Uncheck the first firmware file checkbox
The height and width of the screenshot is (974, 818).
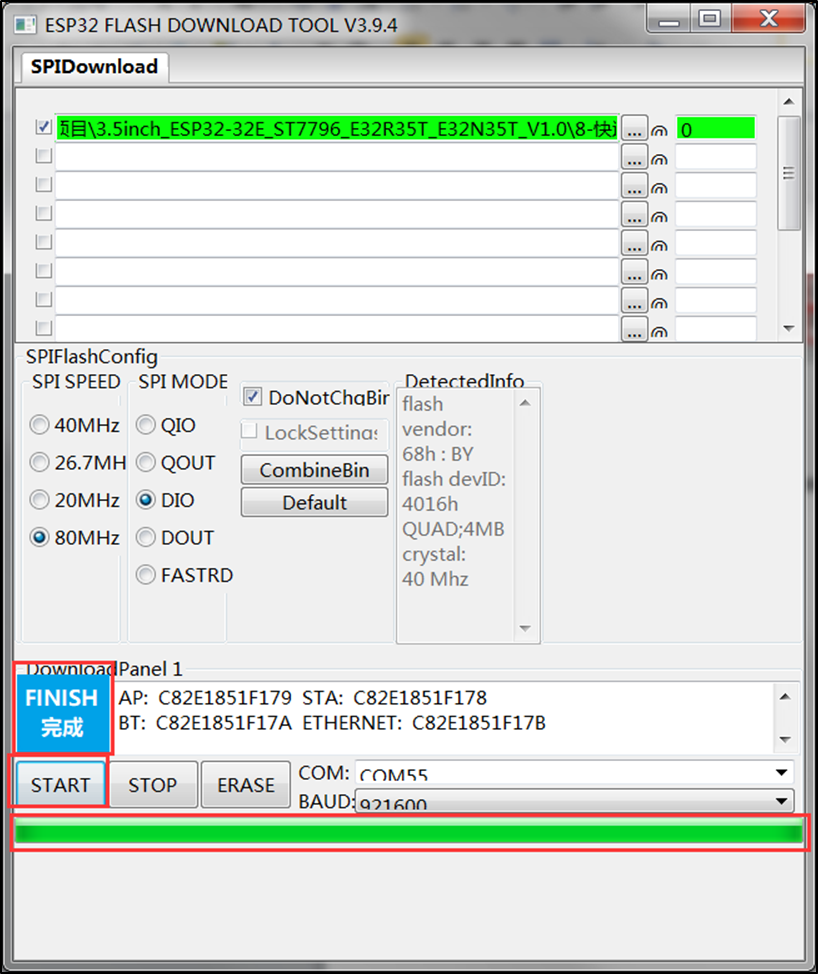point(43,128)
